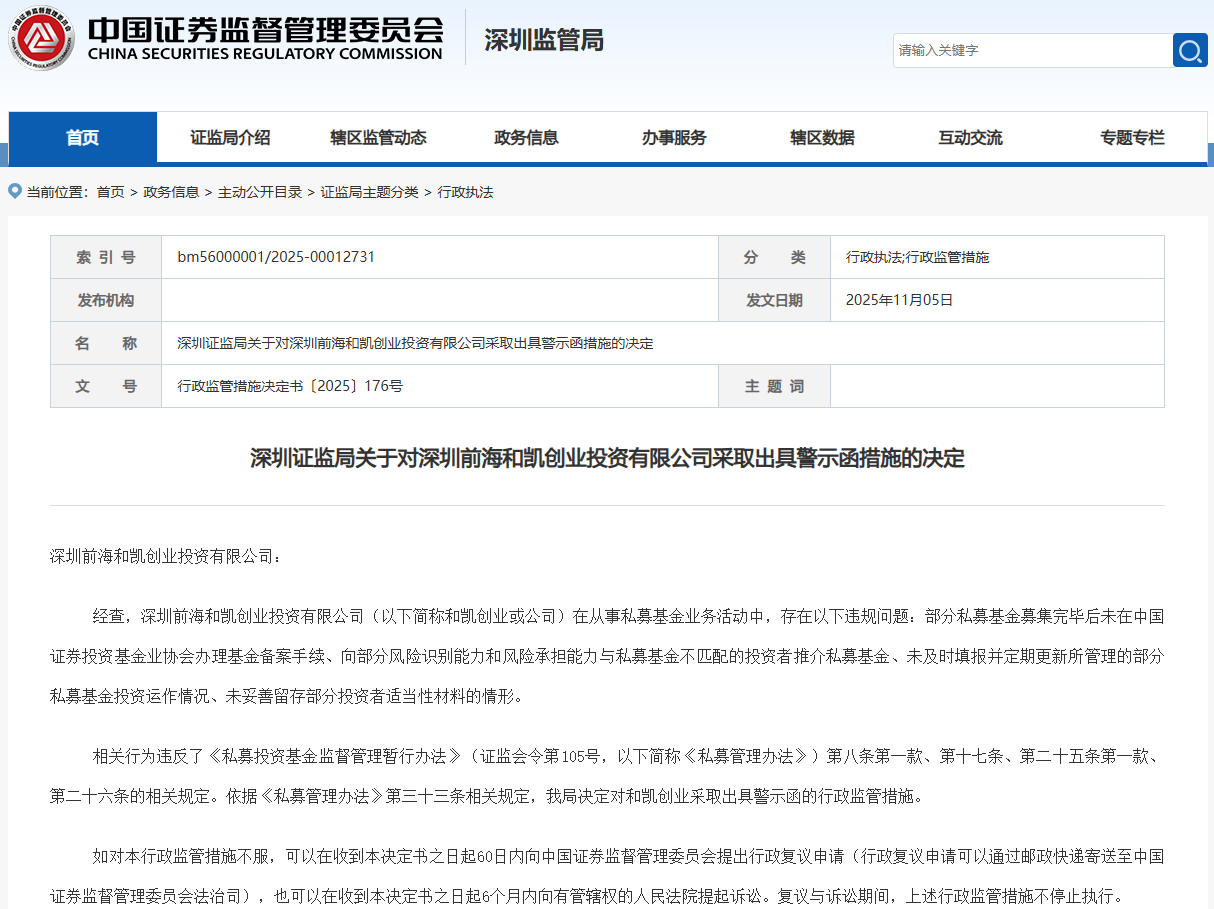Click the 深圳监管局 header title
The height and width of the screenshot is (909, 1214).
tap(543, 40)
